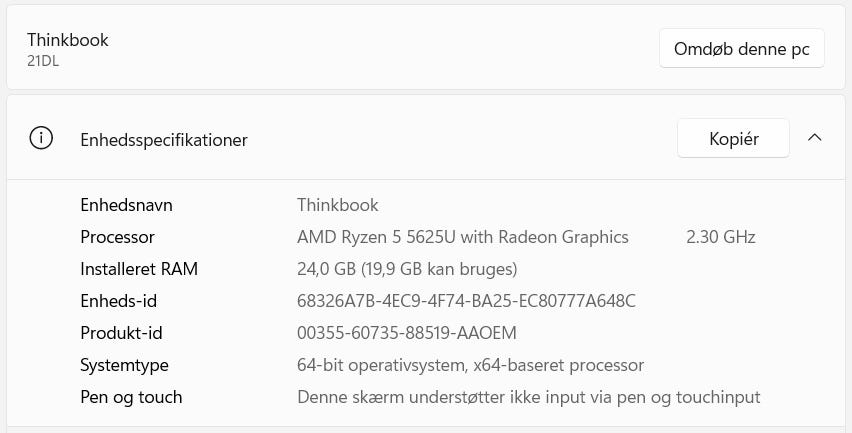The image size is (852, 433).
Task: Click the info icon beside Enhedsspecifikationer
Action: pyautogui.click(x=41, y=139)
